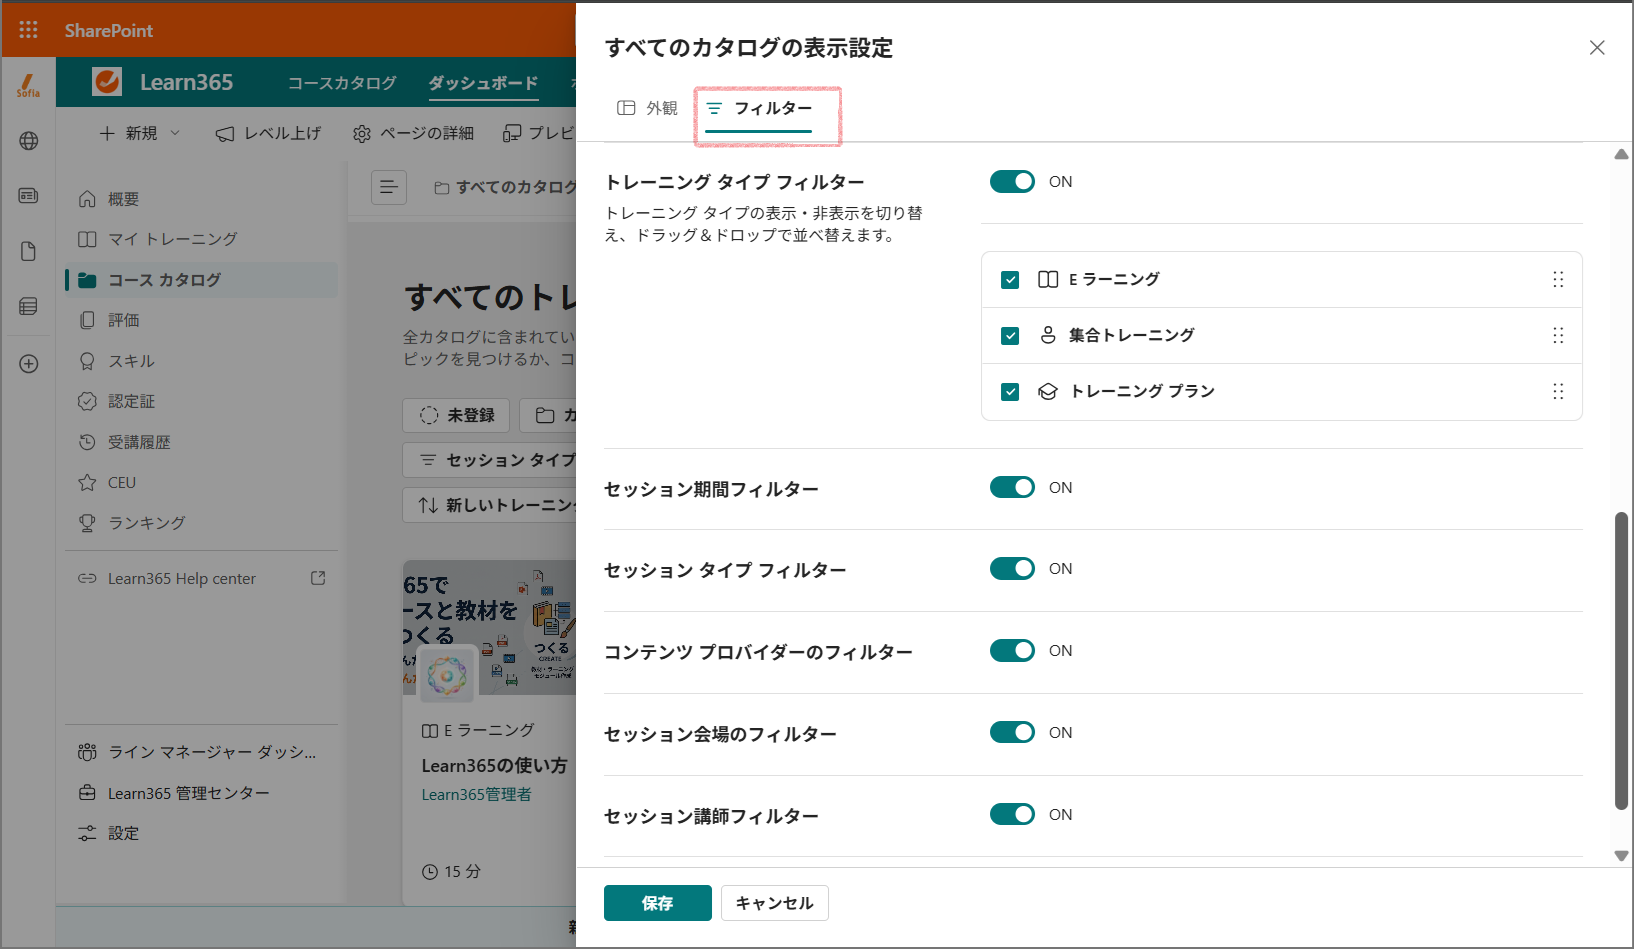Screen dimensions: 1634x949
Task: Click drag handle for 集合トレーニング row
Action: tap(1558, 335)
